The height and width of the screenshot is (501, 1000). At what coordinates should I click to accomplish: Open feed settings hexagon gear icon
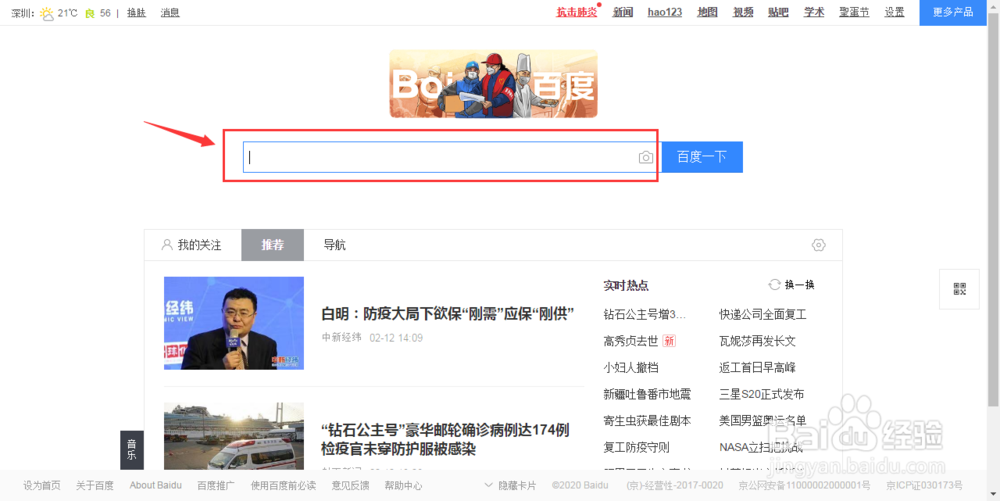818,245
